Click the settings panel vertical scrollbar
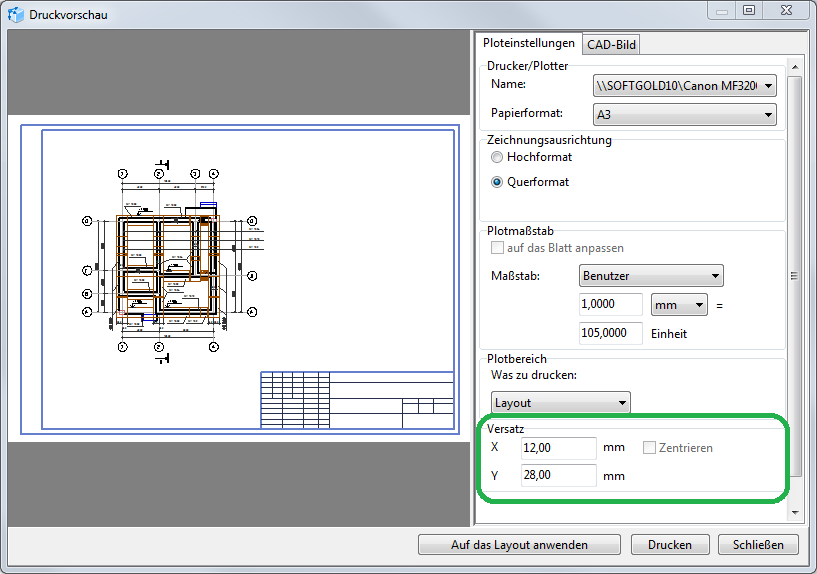Screen dimensions: 817x574 (x=795, y=277)
